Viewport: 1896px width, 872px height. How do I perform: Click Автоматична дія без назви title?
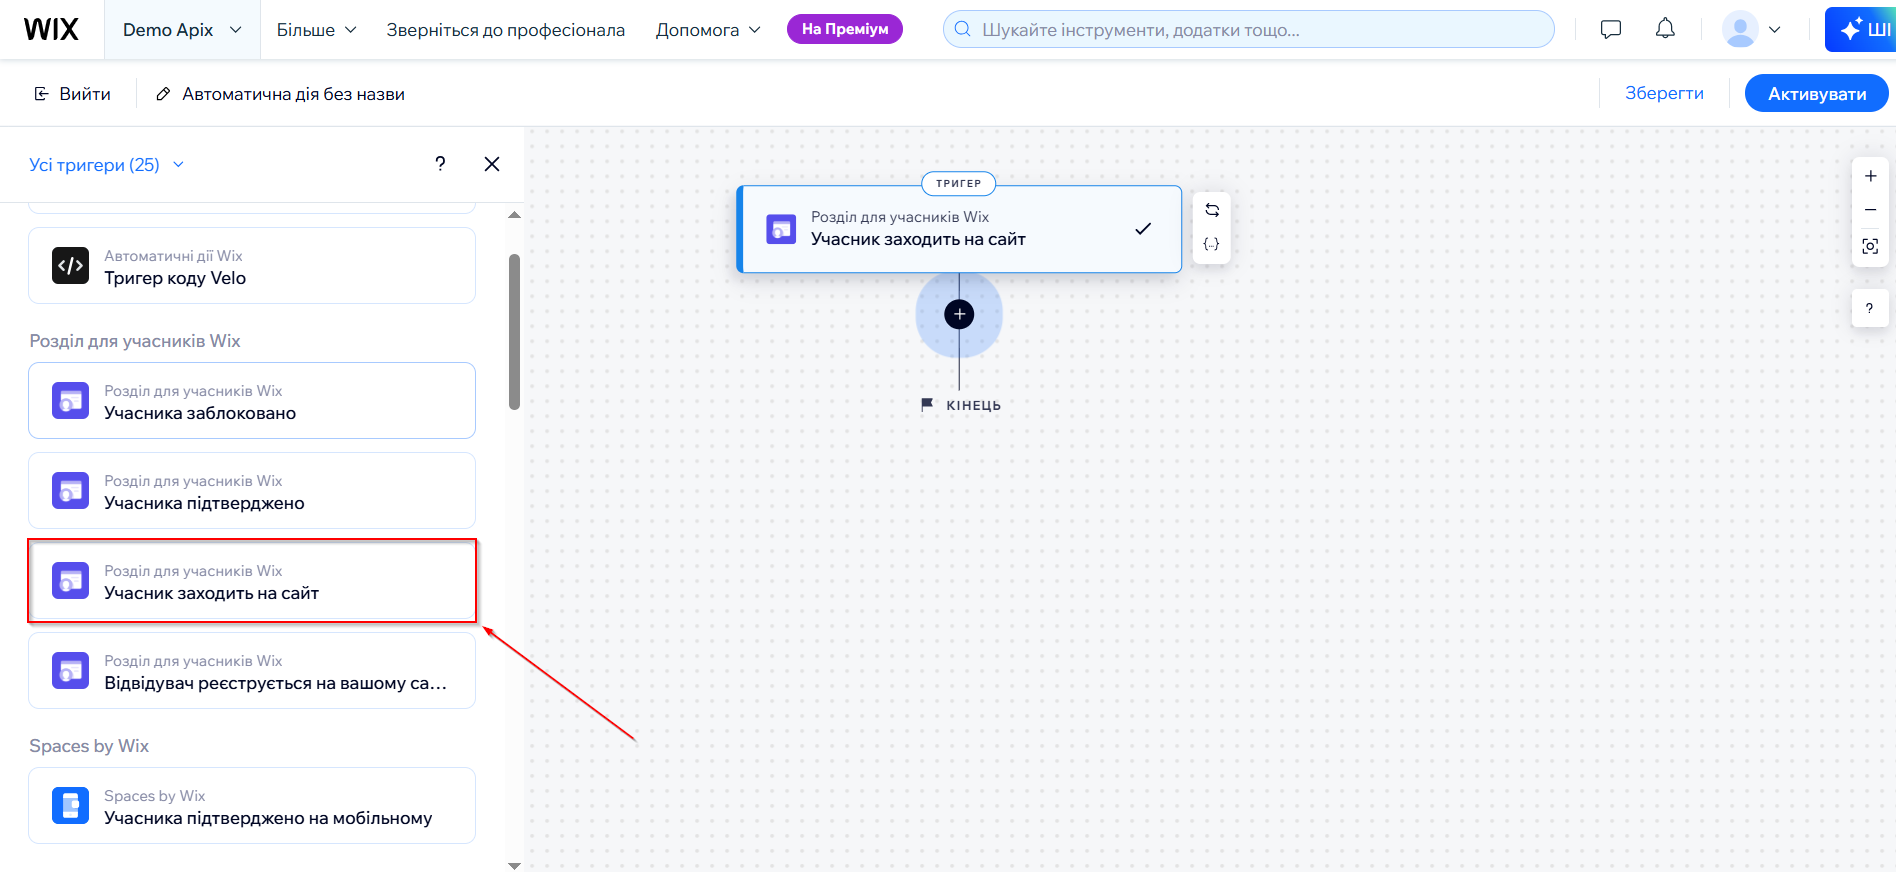(293, 94)
